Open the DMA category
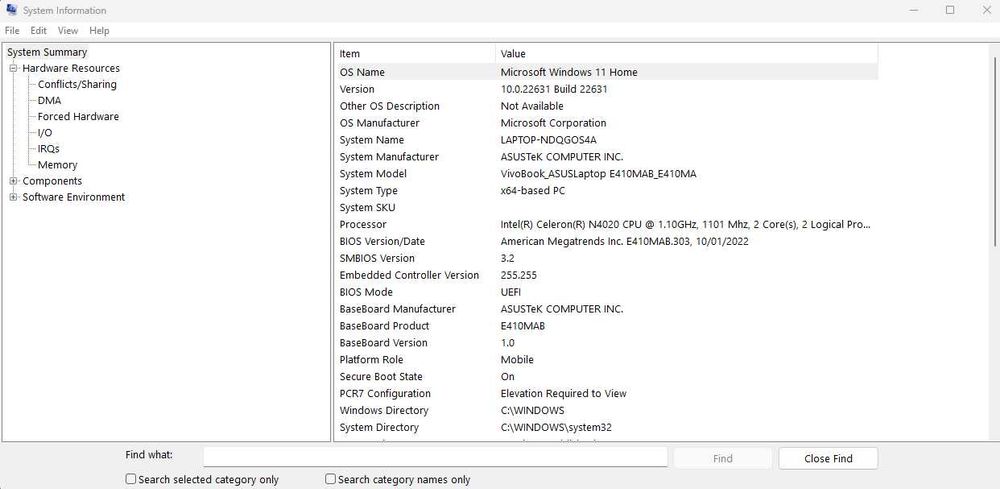The width and height of the screenshot is (1000, 489). coord(49,100)
